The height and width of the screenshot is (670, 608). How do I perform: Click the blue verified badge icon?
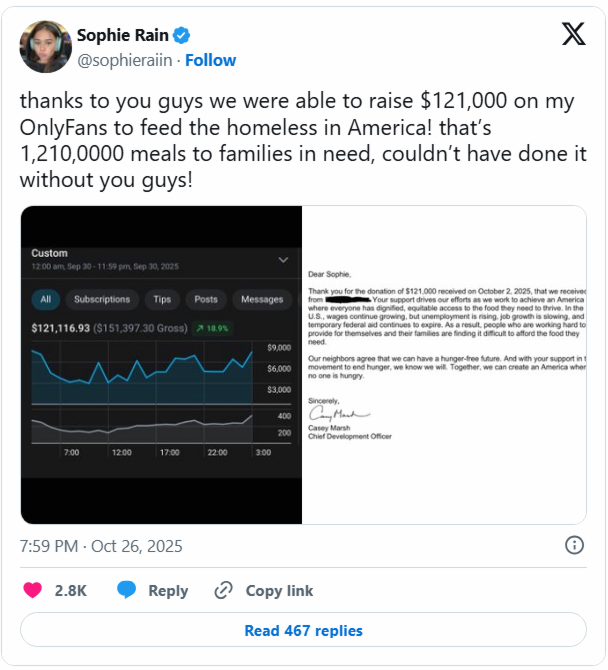[x=181, y=36]
